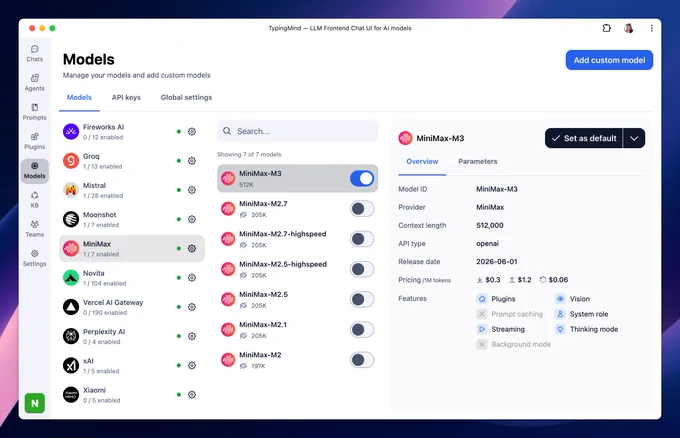The height and width of the screenshot is (438, 680).
Task: Open xAI provider settings gear
Action: click(192, 366)
